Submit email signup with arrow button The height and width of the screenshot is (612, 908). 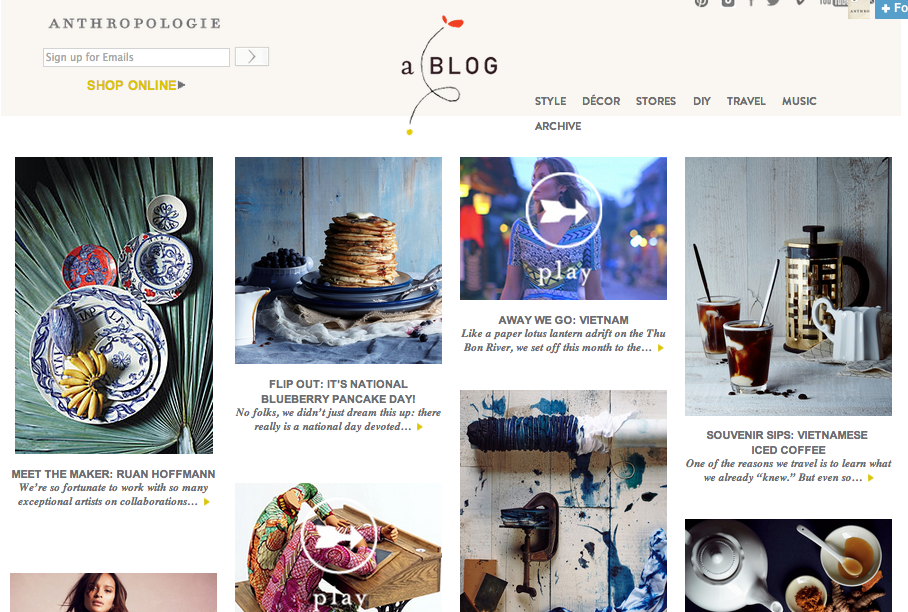(x=252, y=57)
